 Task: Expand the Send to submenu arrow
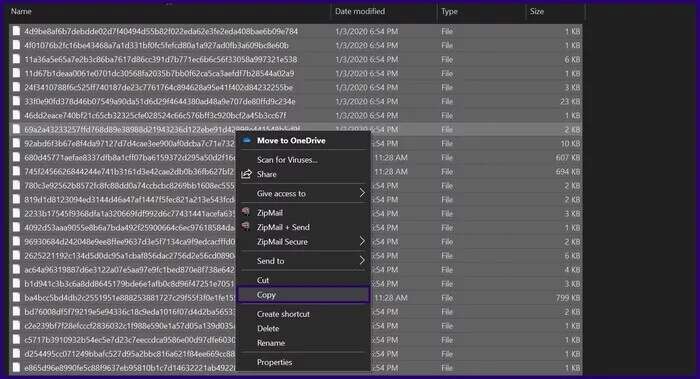point(362,260)
